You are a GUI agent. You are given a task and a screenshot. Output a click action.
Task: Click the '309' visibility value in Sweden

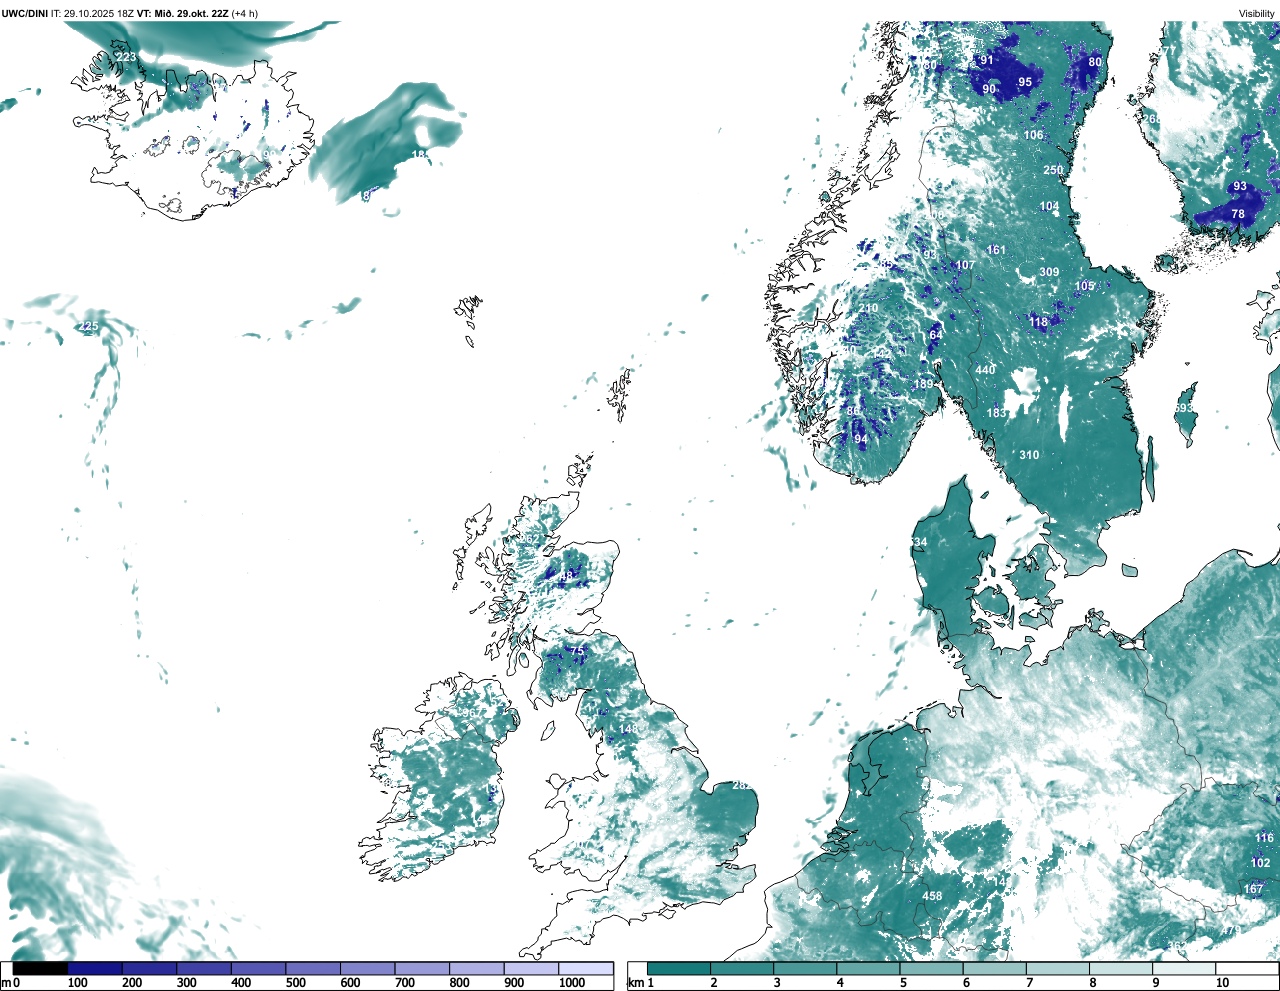(x=1049, y=272)
